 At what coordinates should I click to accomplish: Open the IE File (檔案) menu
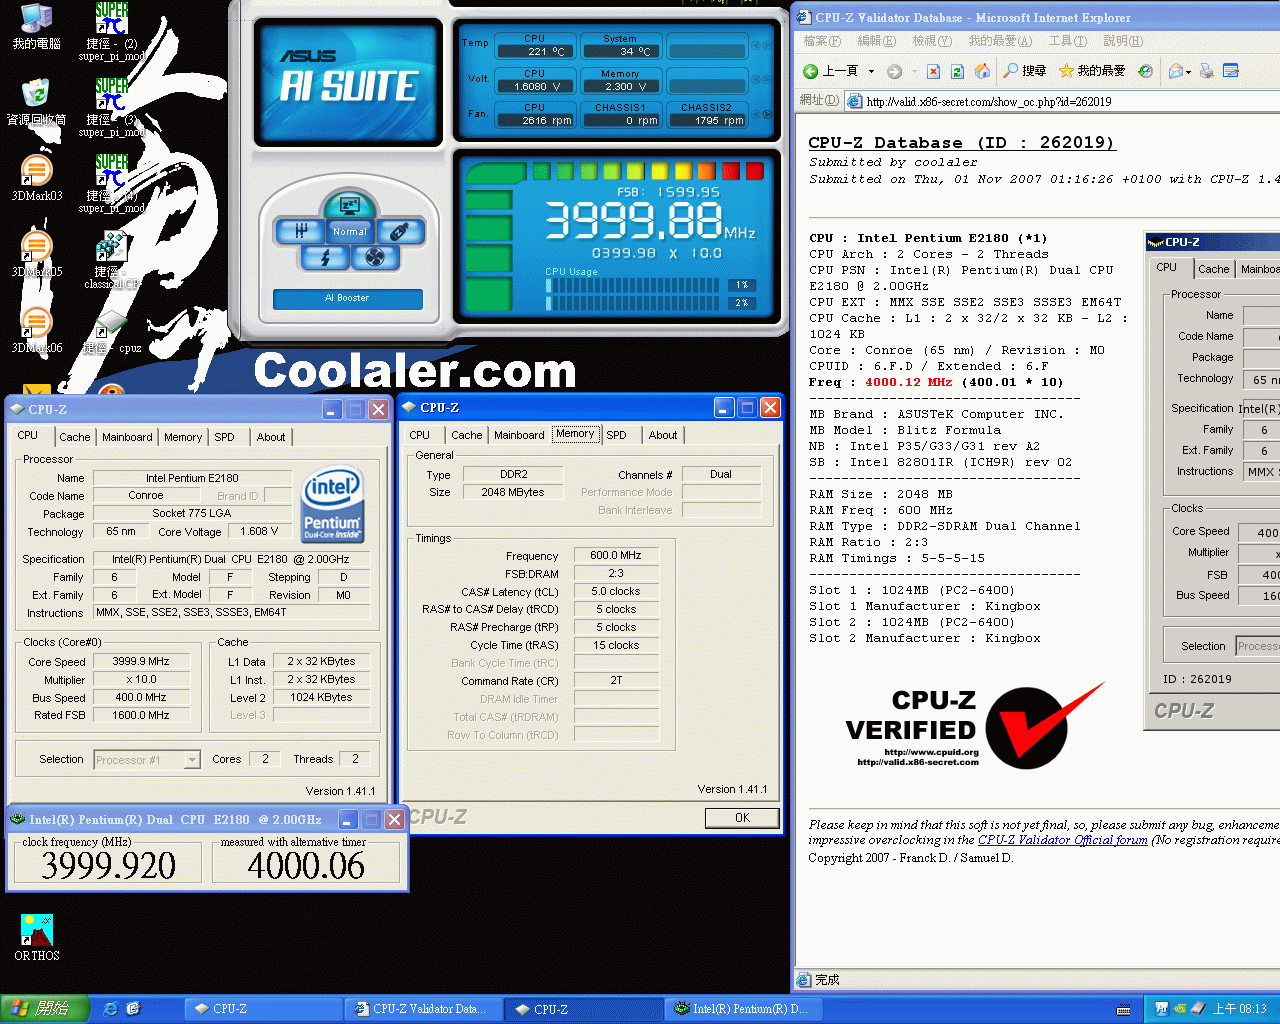point(822,41)
